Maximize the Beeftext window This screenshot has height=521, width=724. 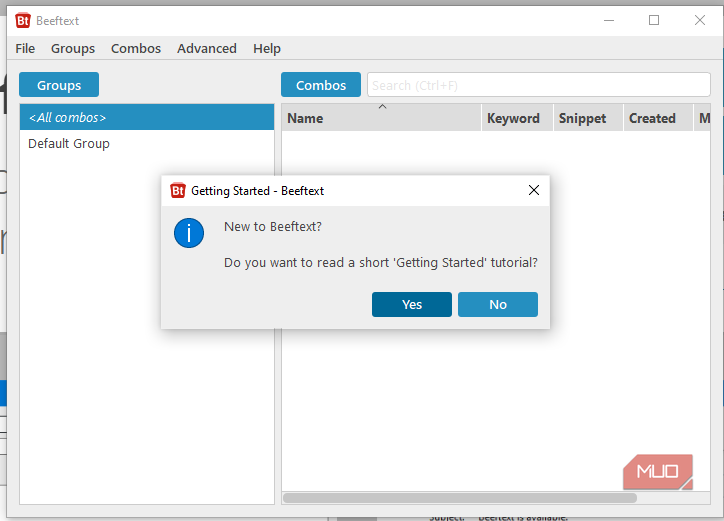pos(654,21)
